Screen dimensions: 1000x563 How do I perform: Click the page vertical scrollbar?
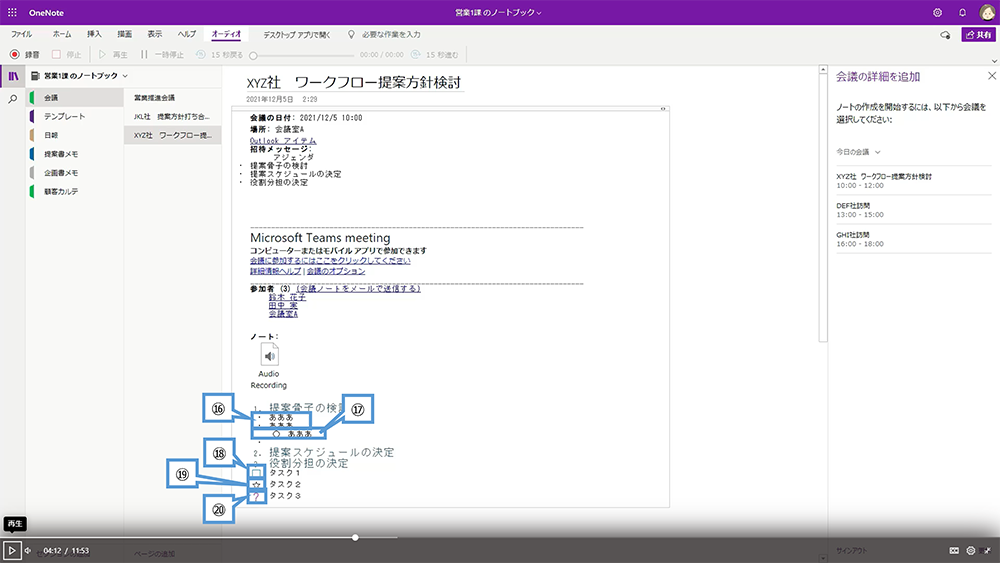(823, 207)
